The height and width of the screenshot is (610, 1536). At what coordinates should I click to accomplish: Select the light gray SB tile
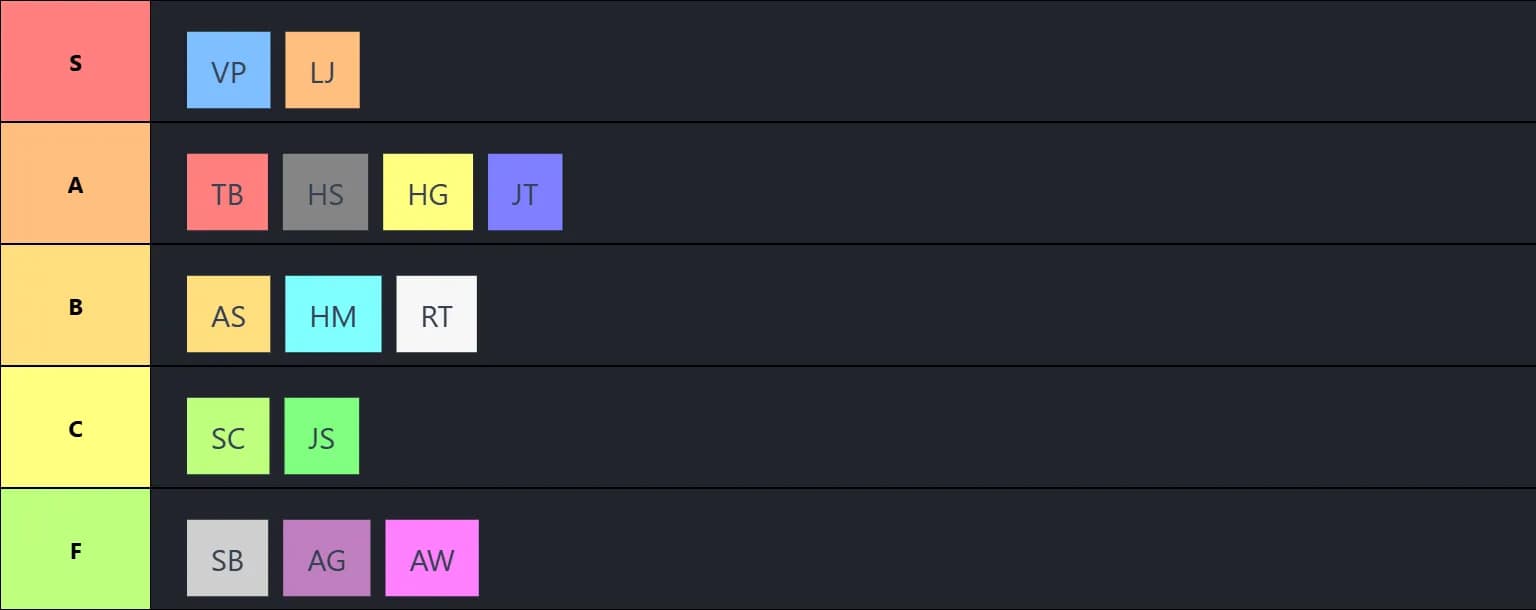pos(227,558)
